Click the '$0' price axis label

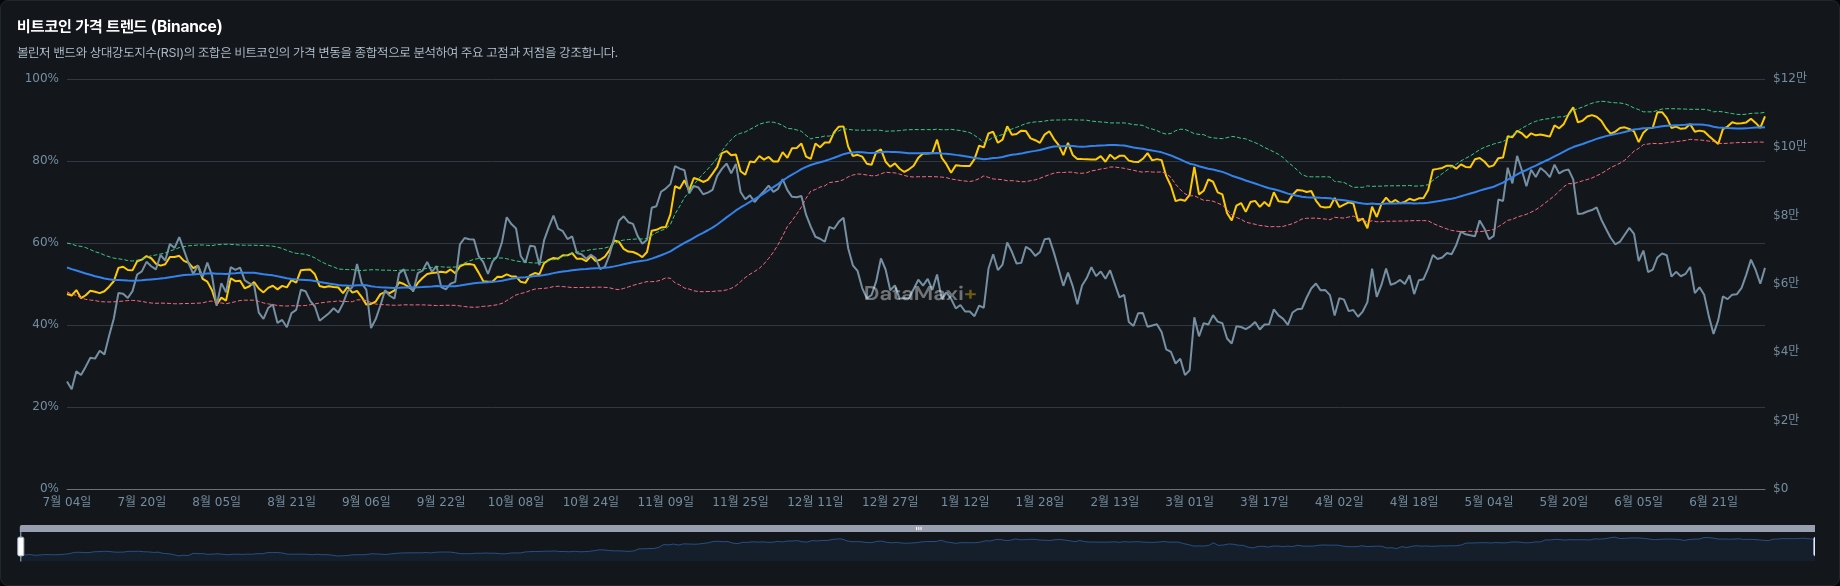[1780, 488]
